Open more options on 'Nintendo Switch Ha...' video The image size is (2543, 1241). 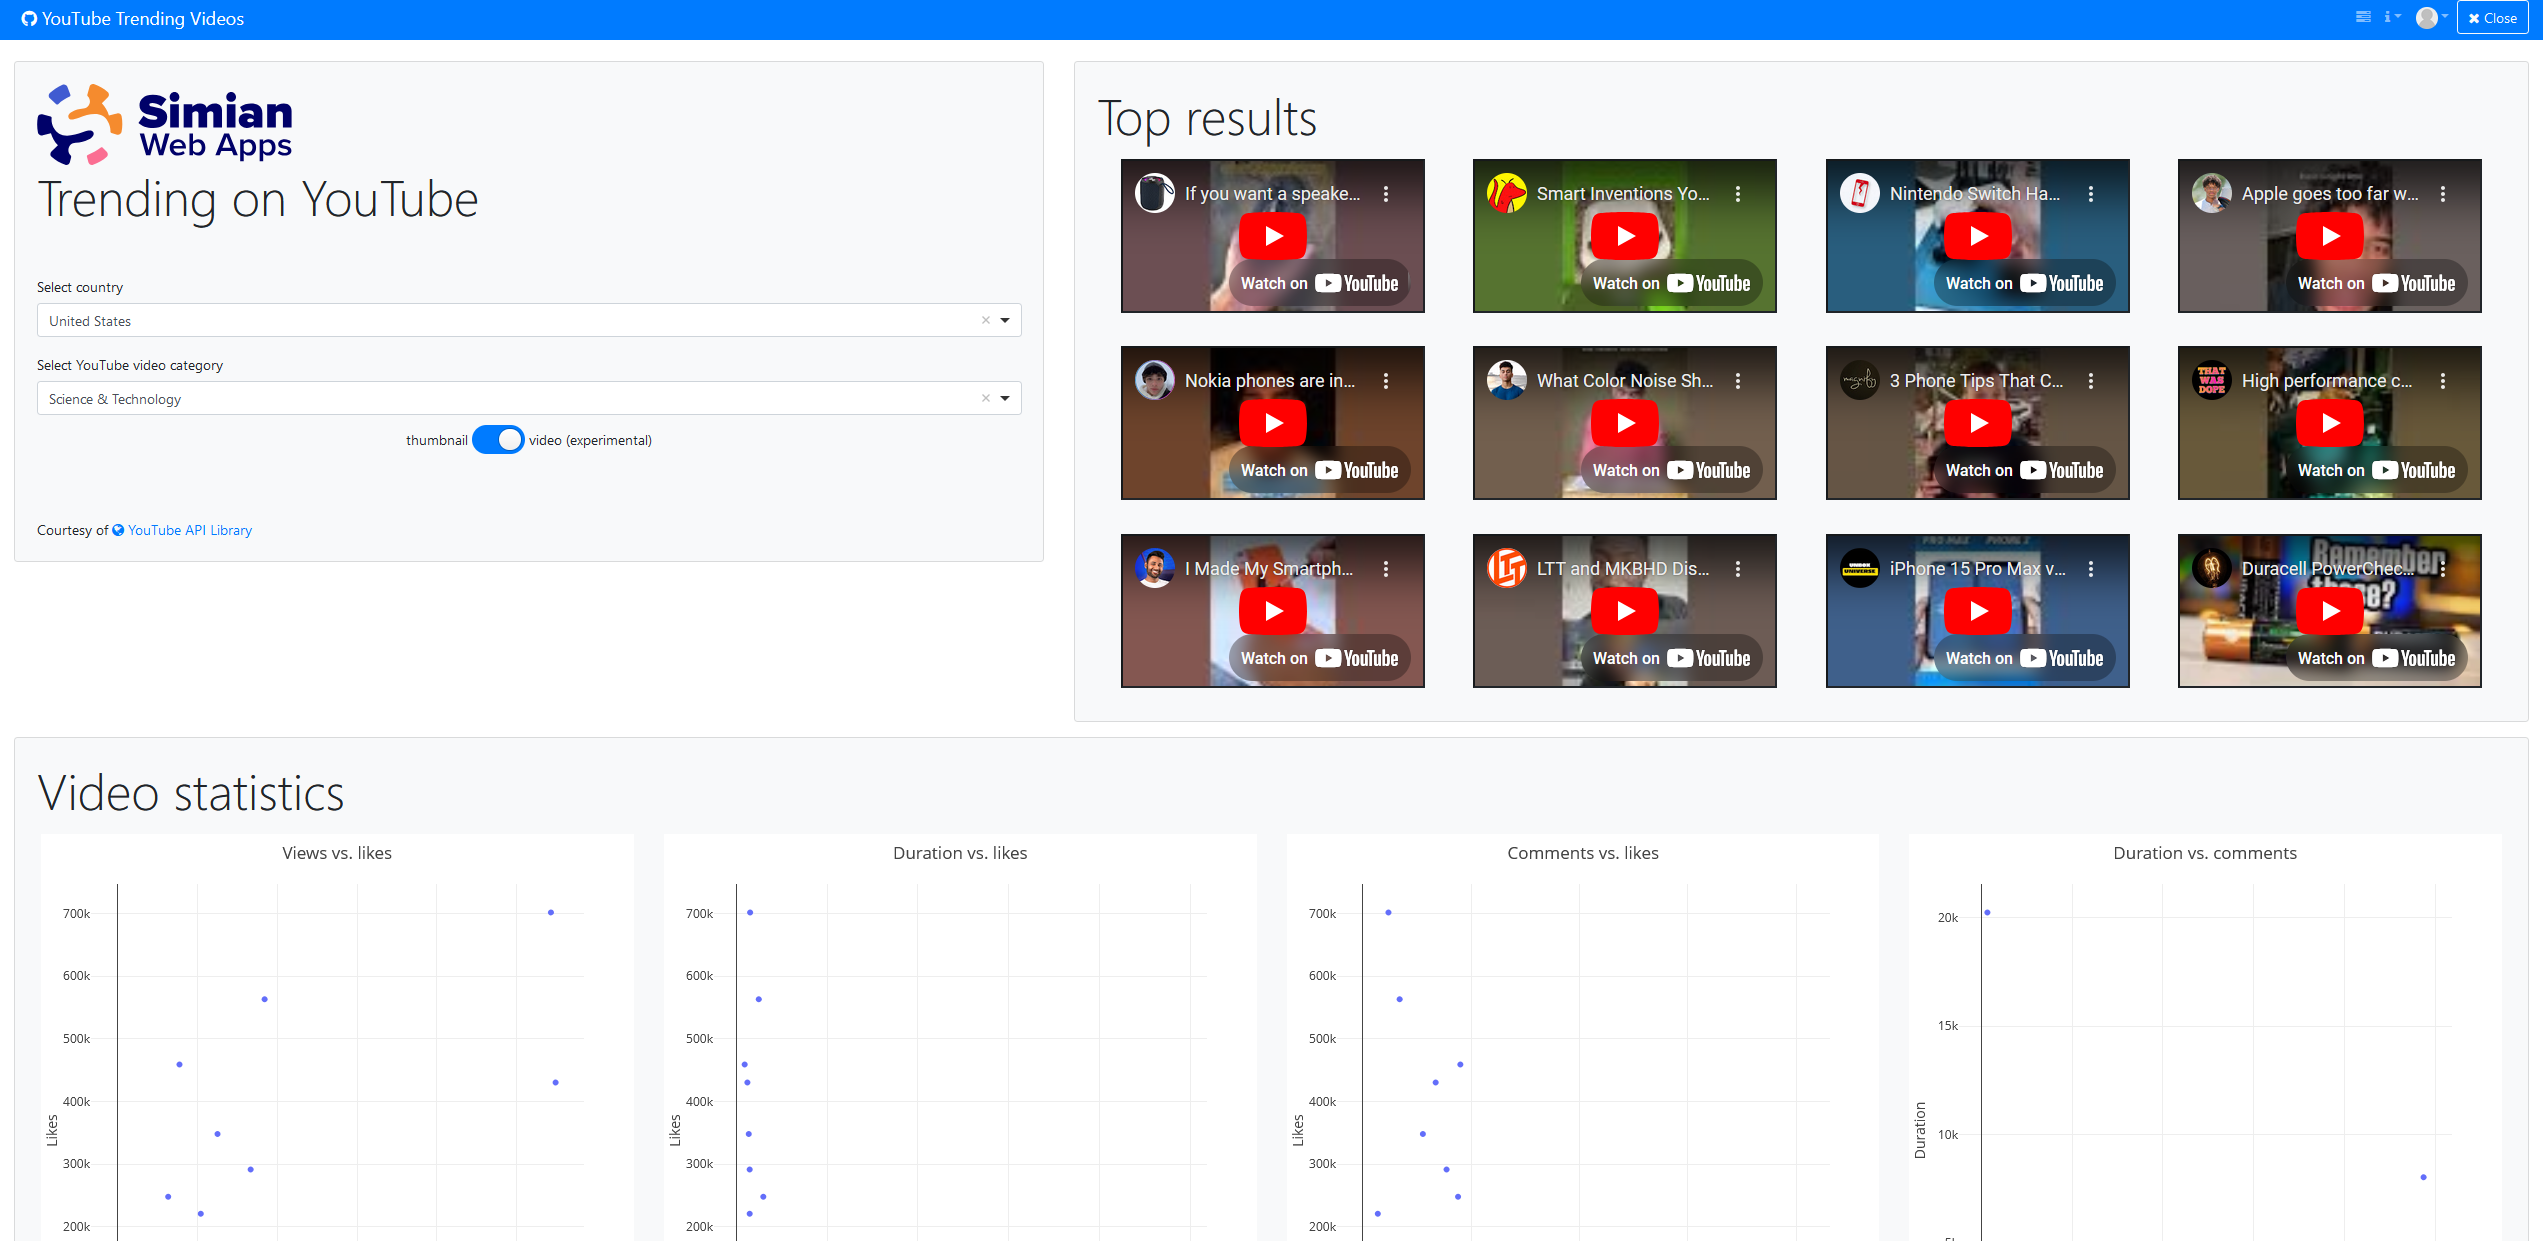(2091, 194)
